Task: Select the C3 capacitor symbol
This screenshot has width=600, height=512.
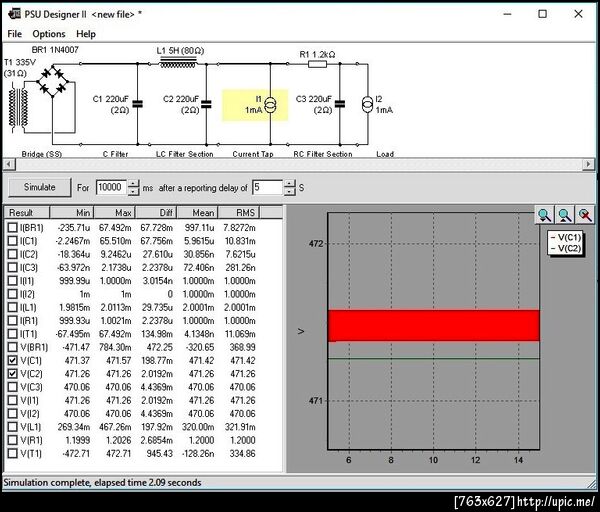Action: 339,104
